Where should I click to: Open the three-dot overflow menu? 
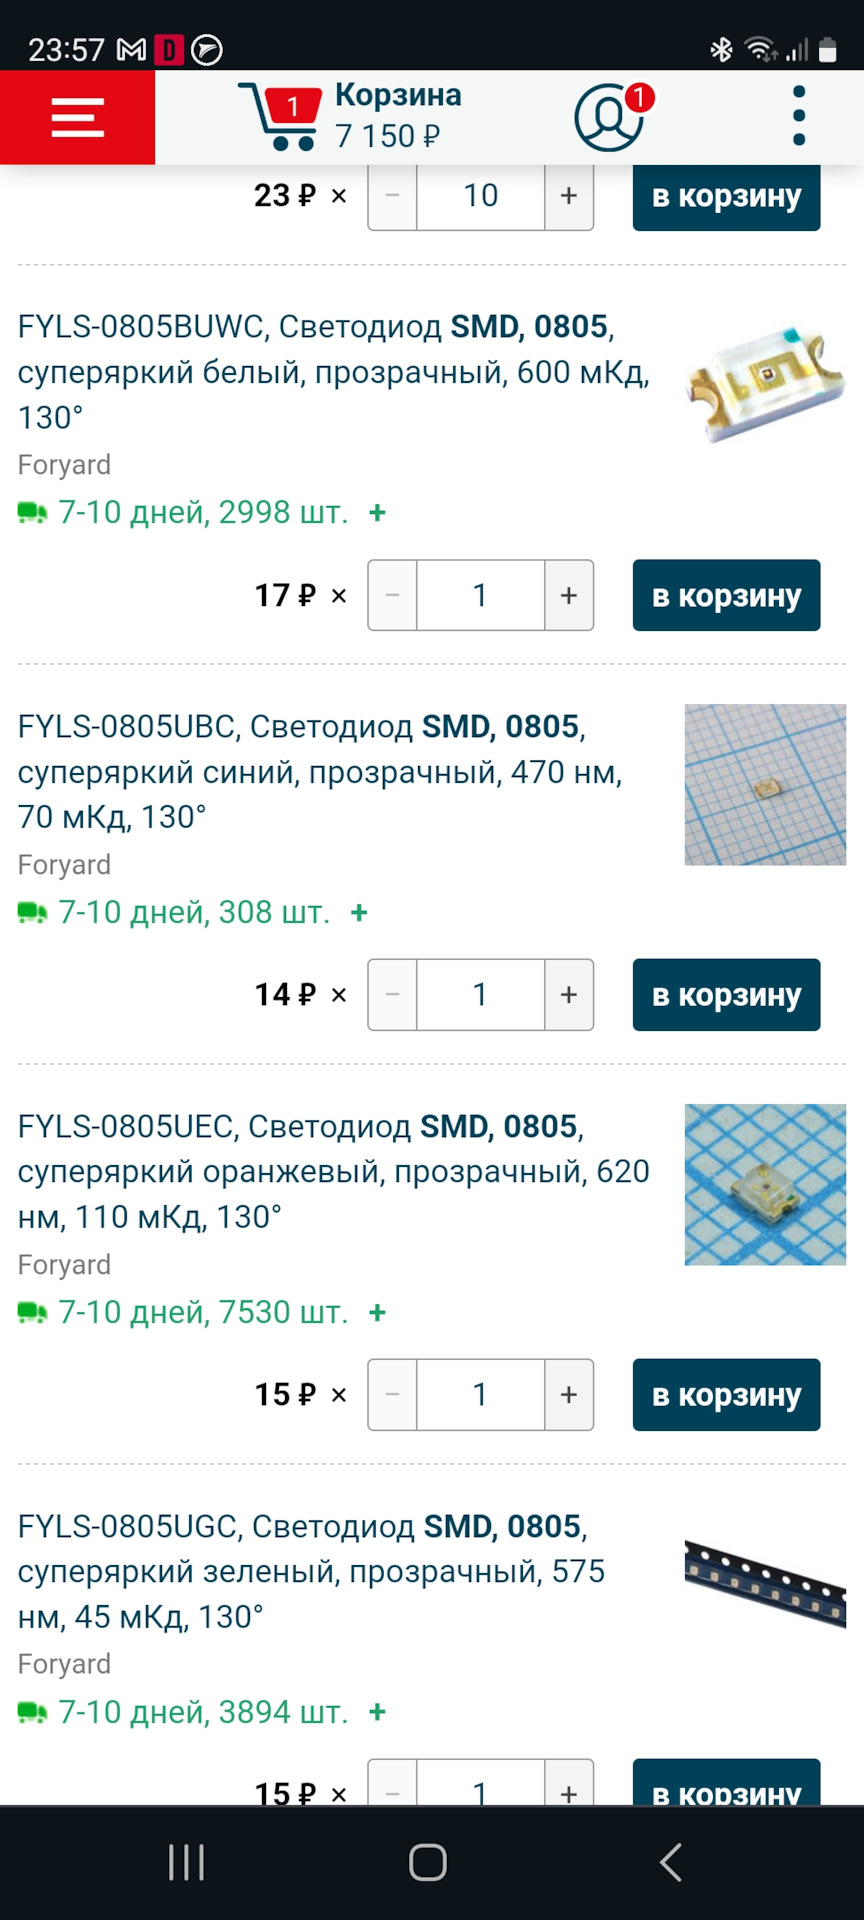[797, 115]
